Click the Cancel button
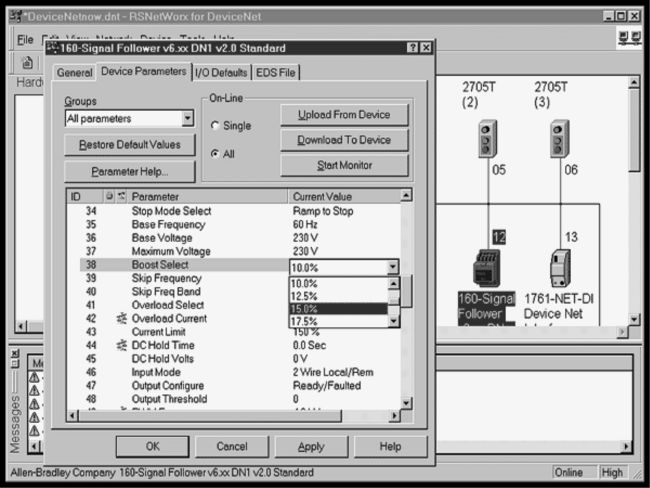 [x=232, y=447]
